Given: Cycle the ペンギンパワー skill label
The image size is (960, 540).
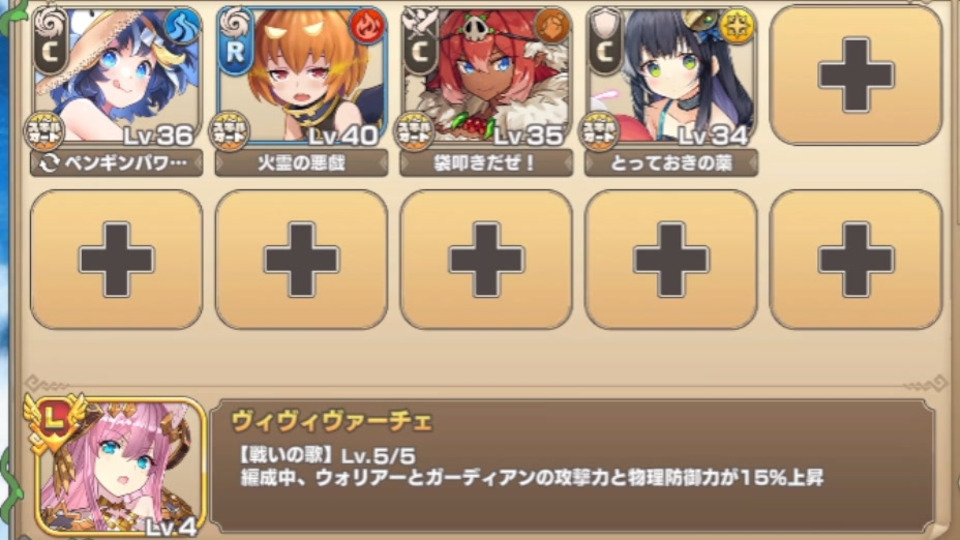Looking at the screenshot, I should click(116, 163).
